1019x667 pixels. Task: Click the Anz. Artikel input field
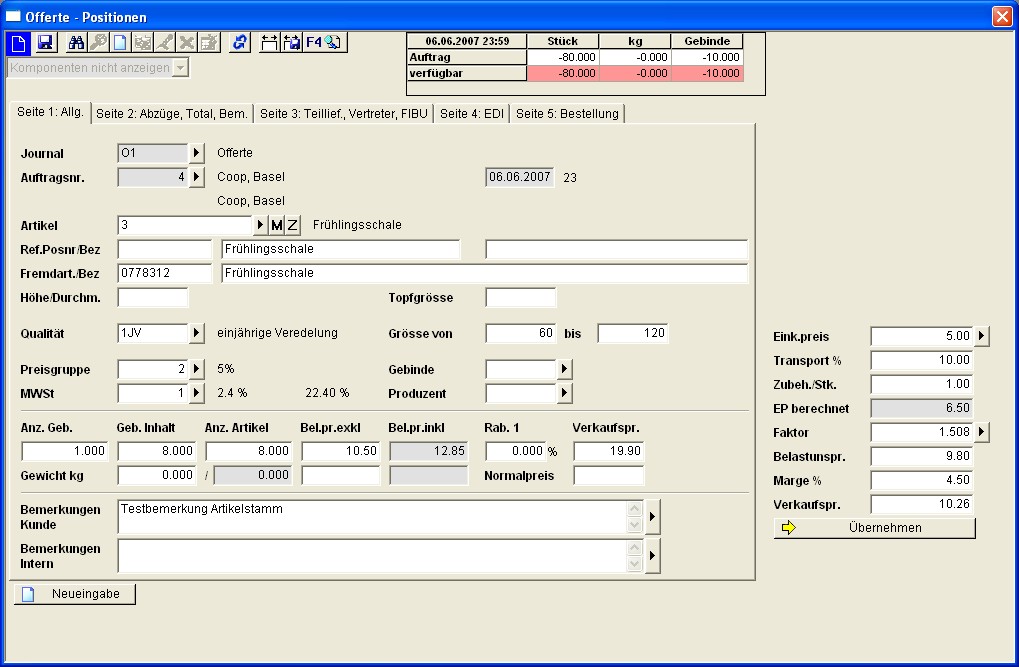[249, 451]
